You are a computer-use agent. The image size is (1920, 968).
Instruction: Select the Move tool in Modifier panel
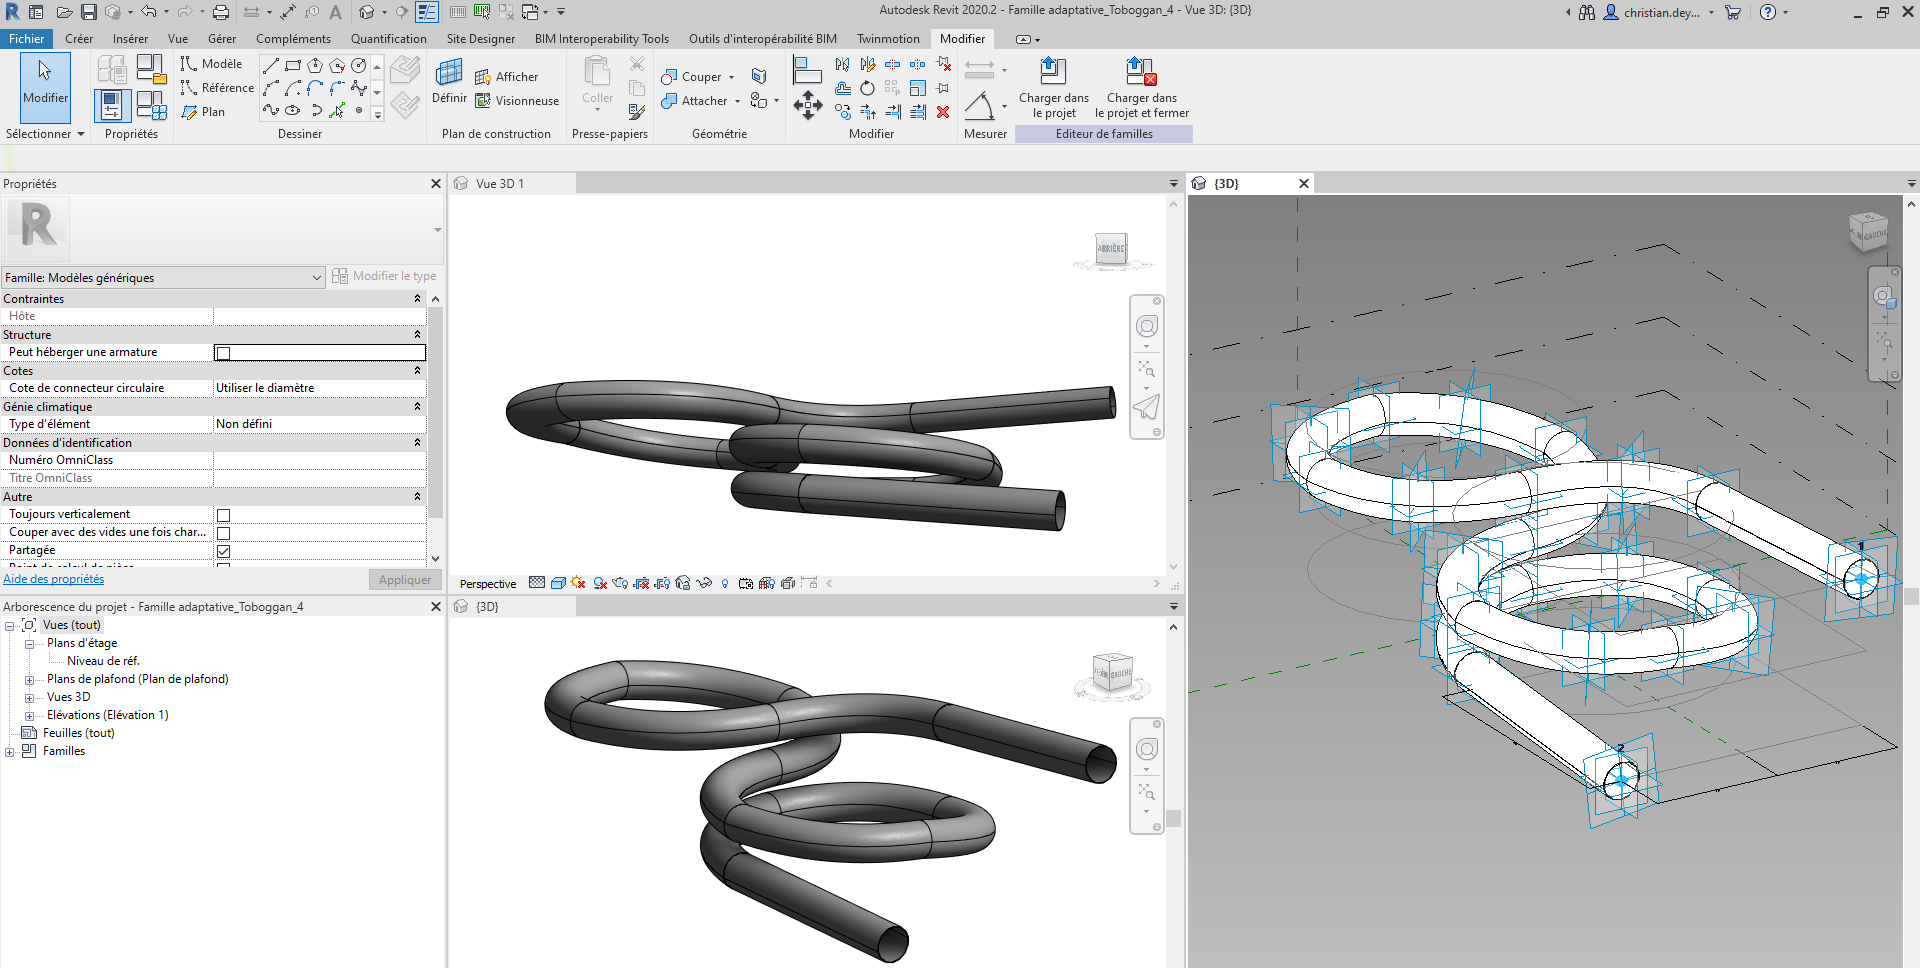tap(807, 105)
